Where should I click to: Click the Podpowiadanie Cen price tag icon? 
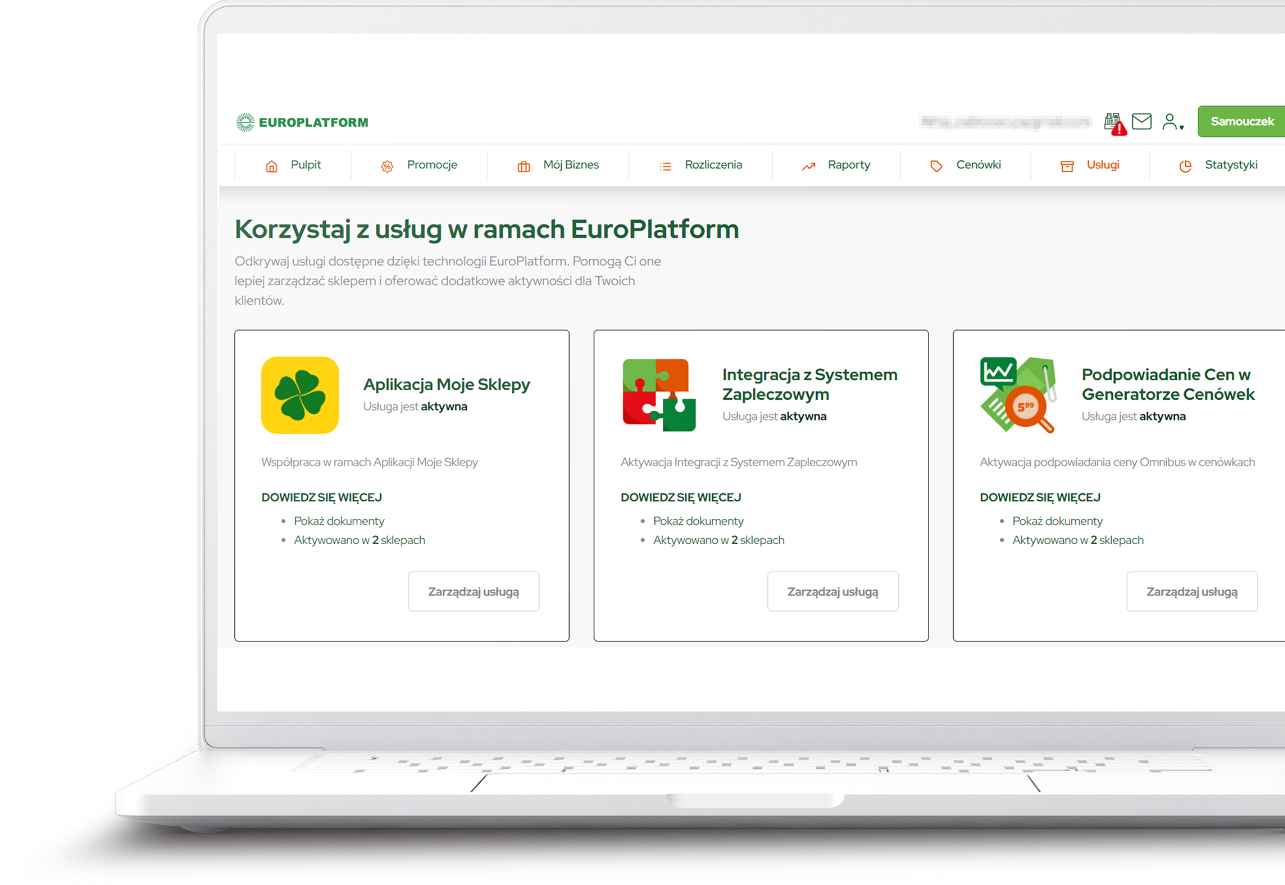[1018, 395]
